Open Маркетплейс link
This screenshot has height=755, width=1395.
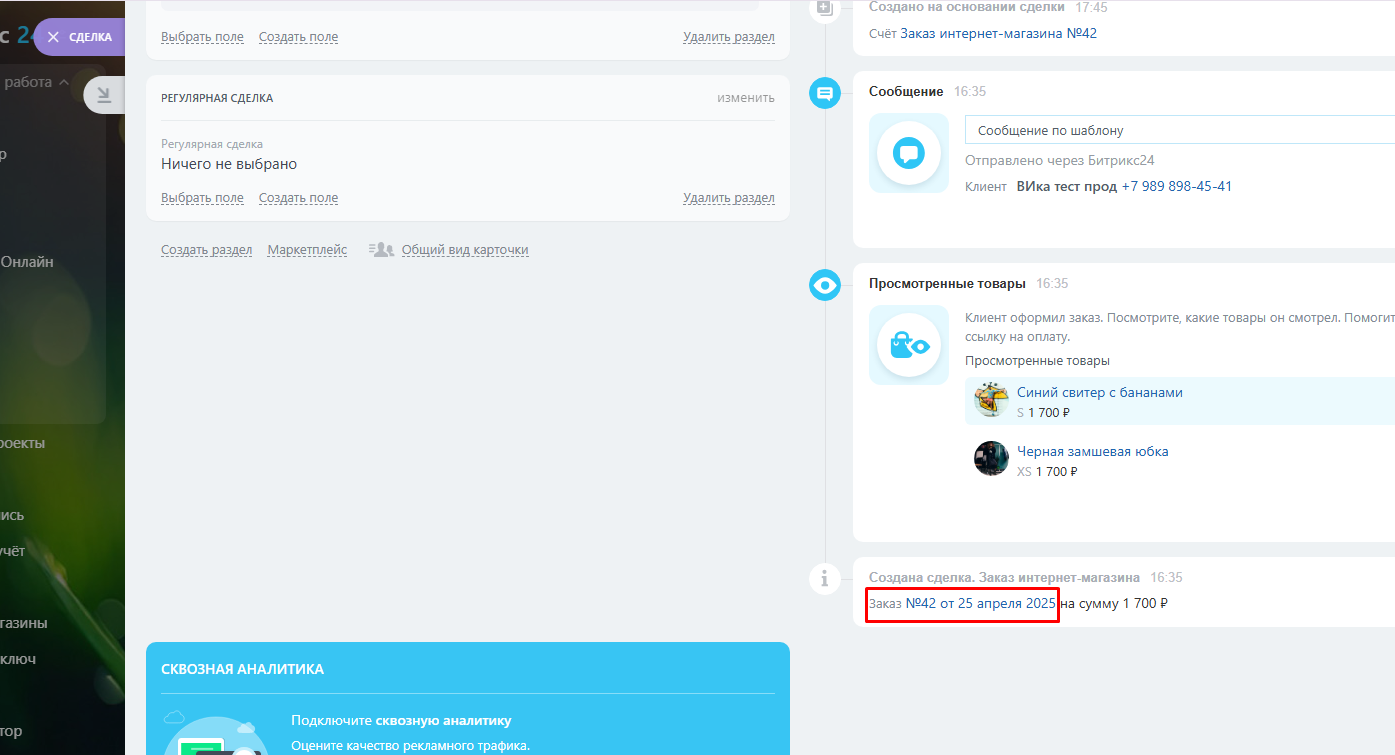[x=307, y=250]
